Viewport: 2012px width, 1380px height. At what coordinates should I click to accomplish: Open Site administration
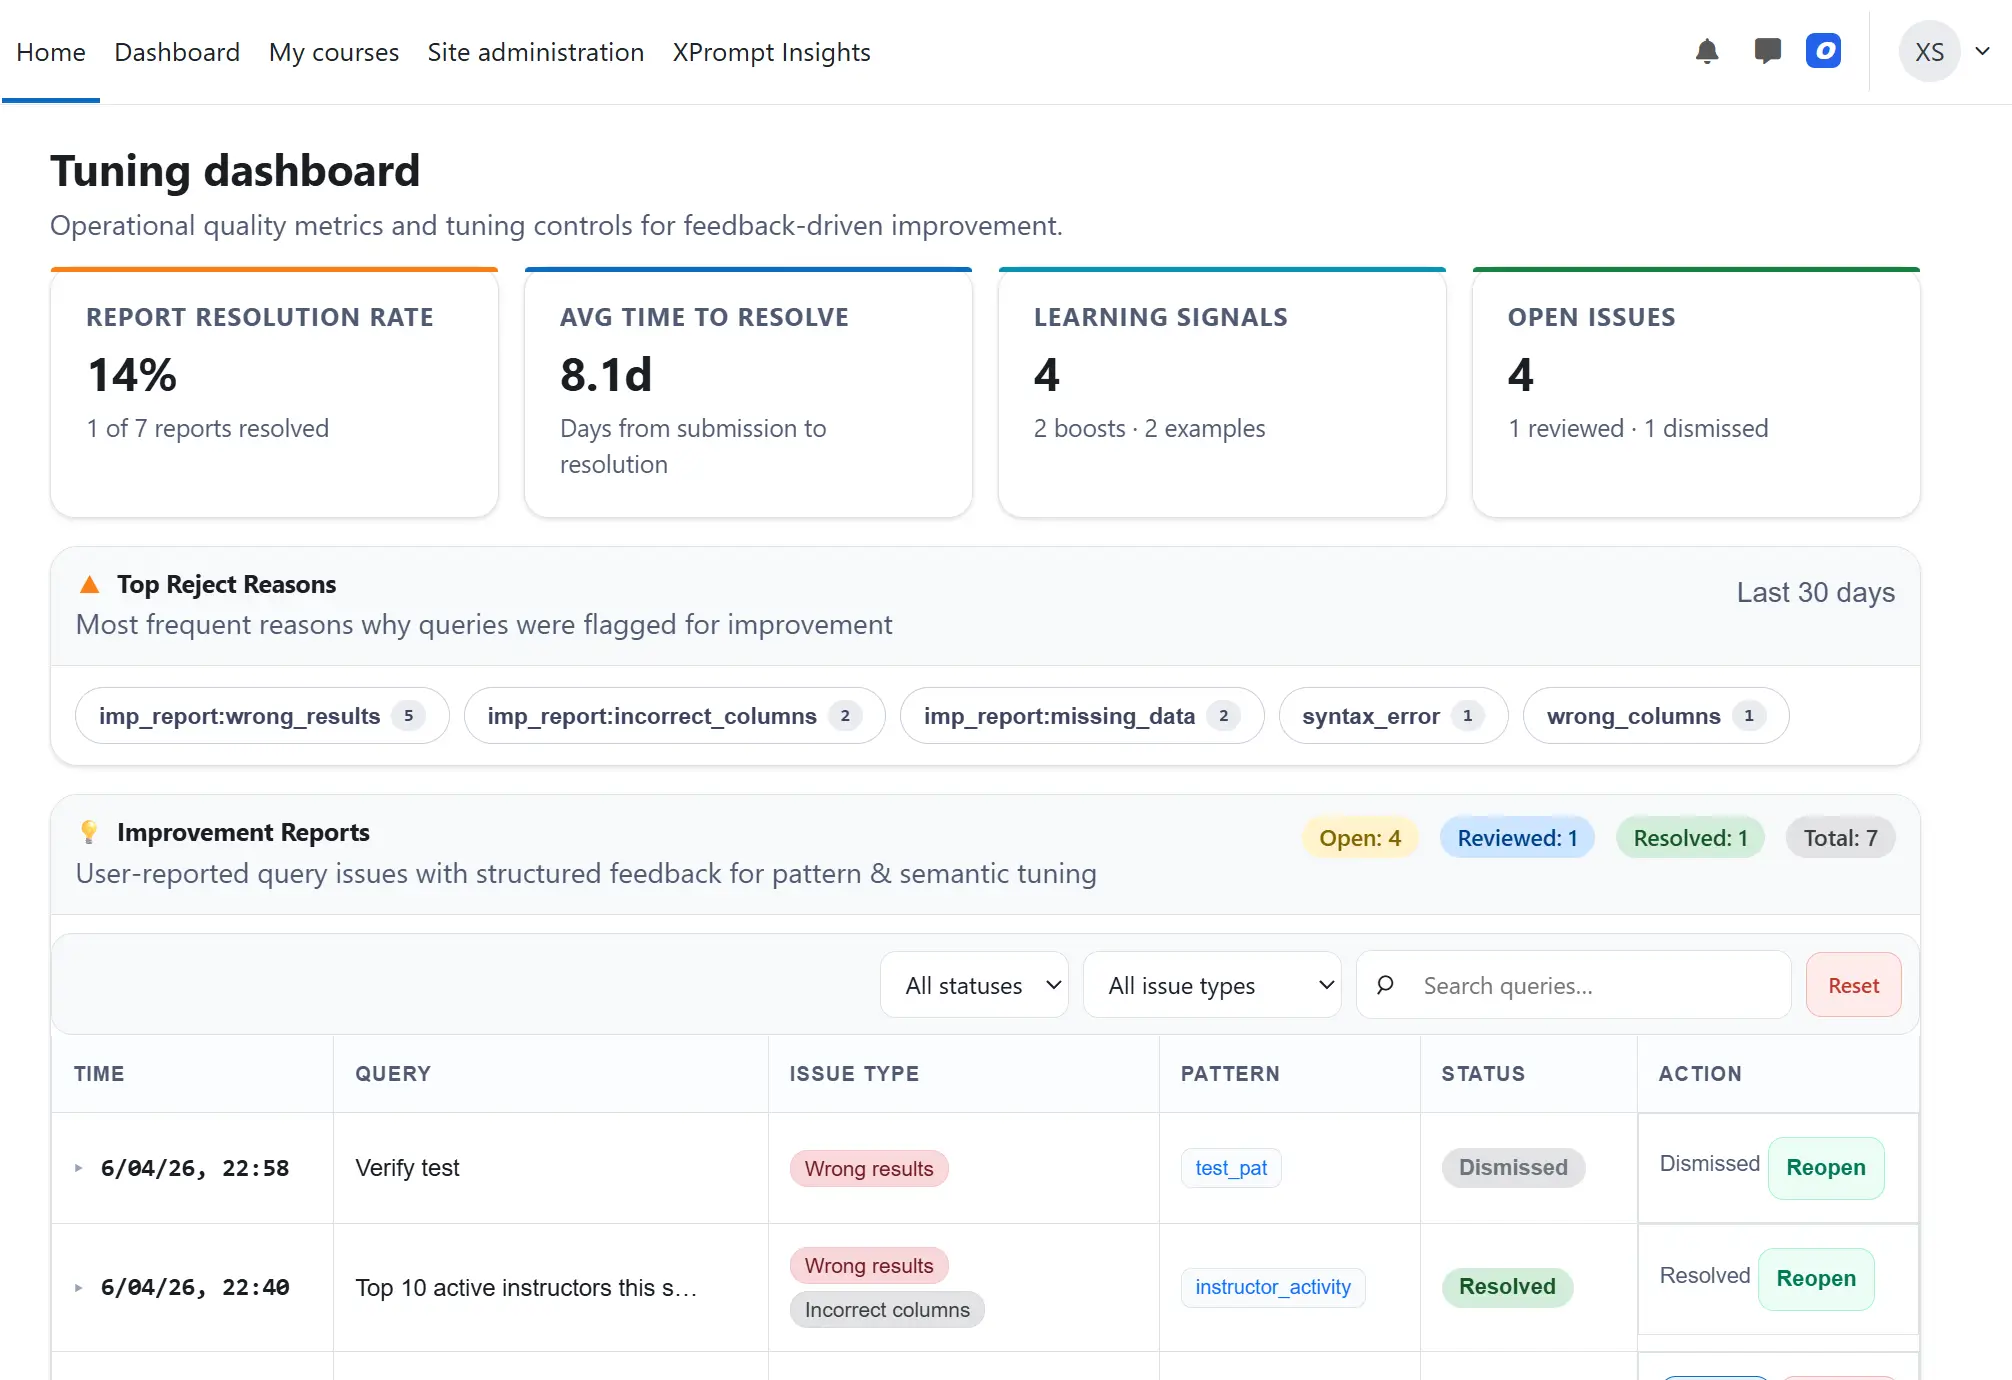click(536, 52)
